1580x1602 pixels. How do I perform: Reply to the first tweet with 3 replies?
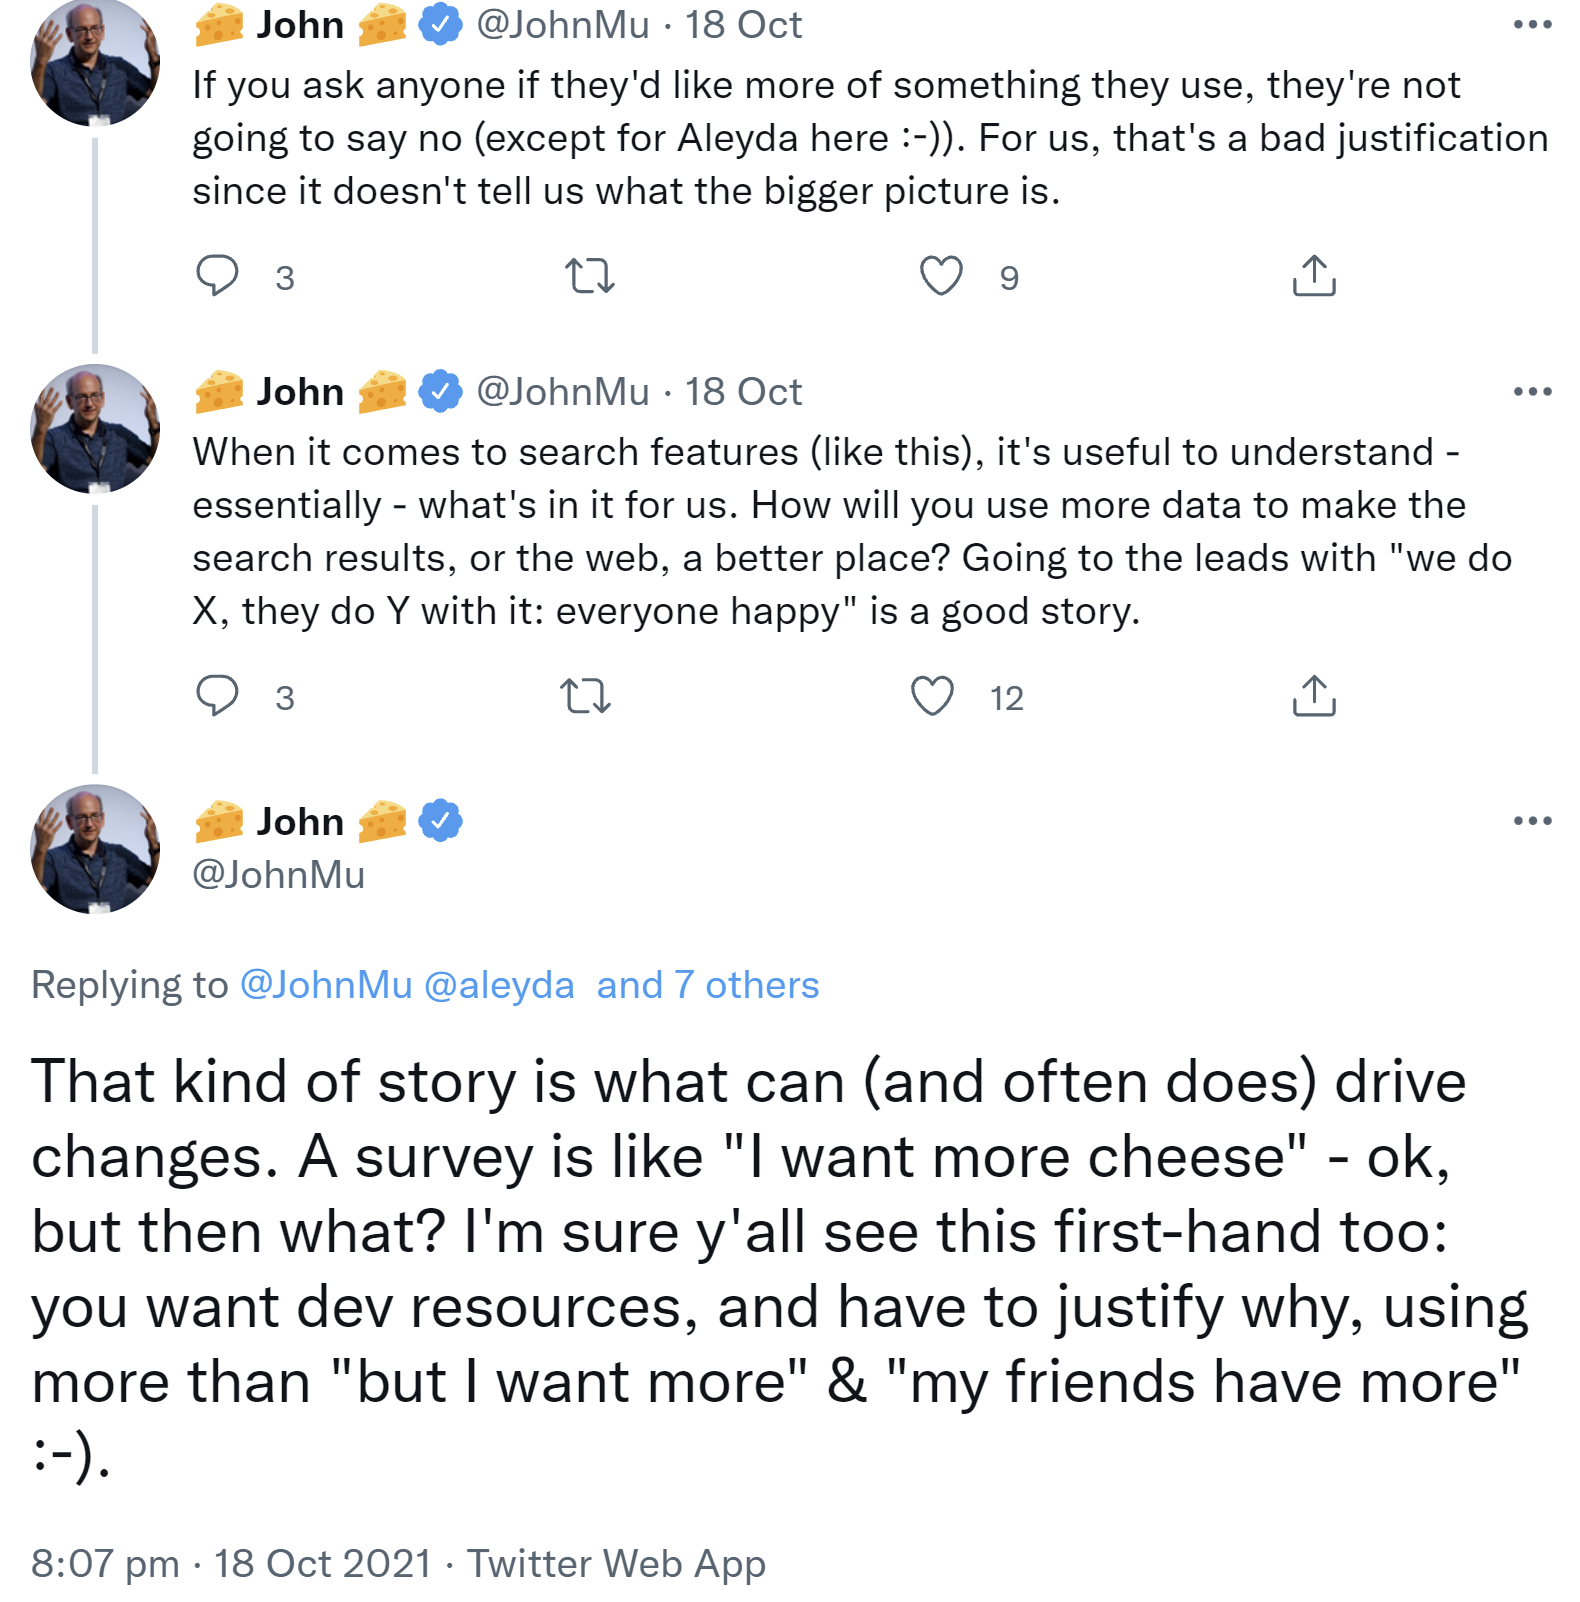click(x=217, y=276)
